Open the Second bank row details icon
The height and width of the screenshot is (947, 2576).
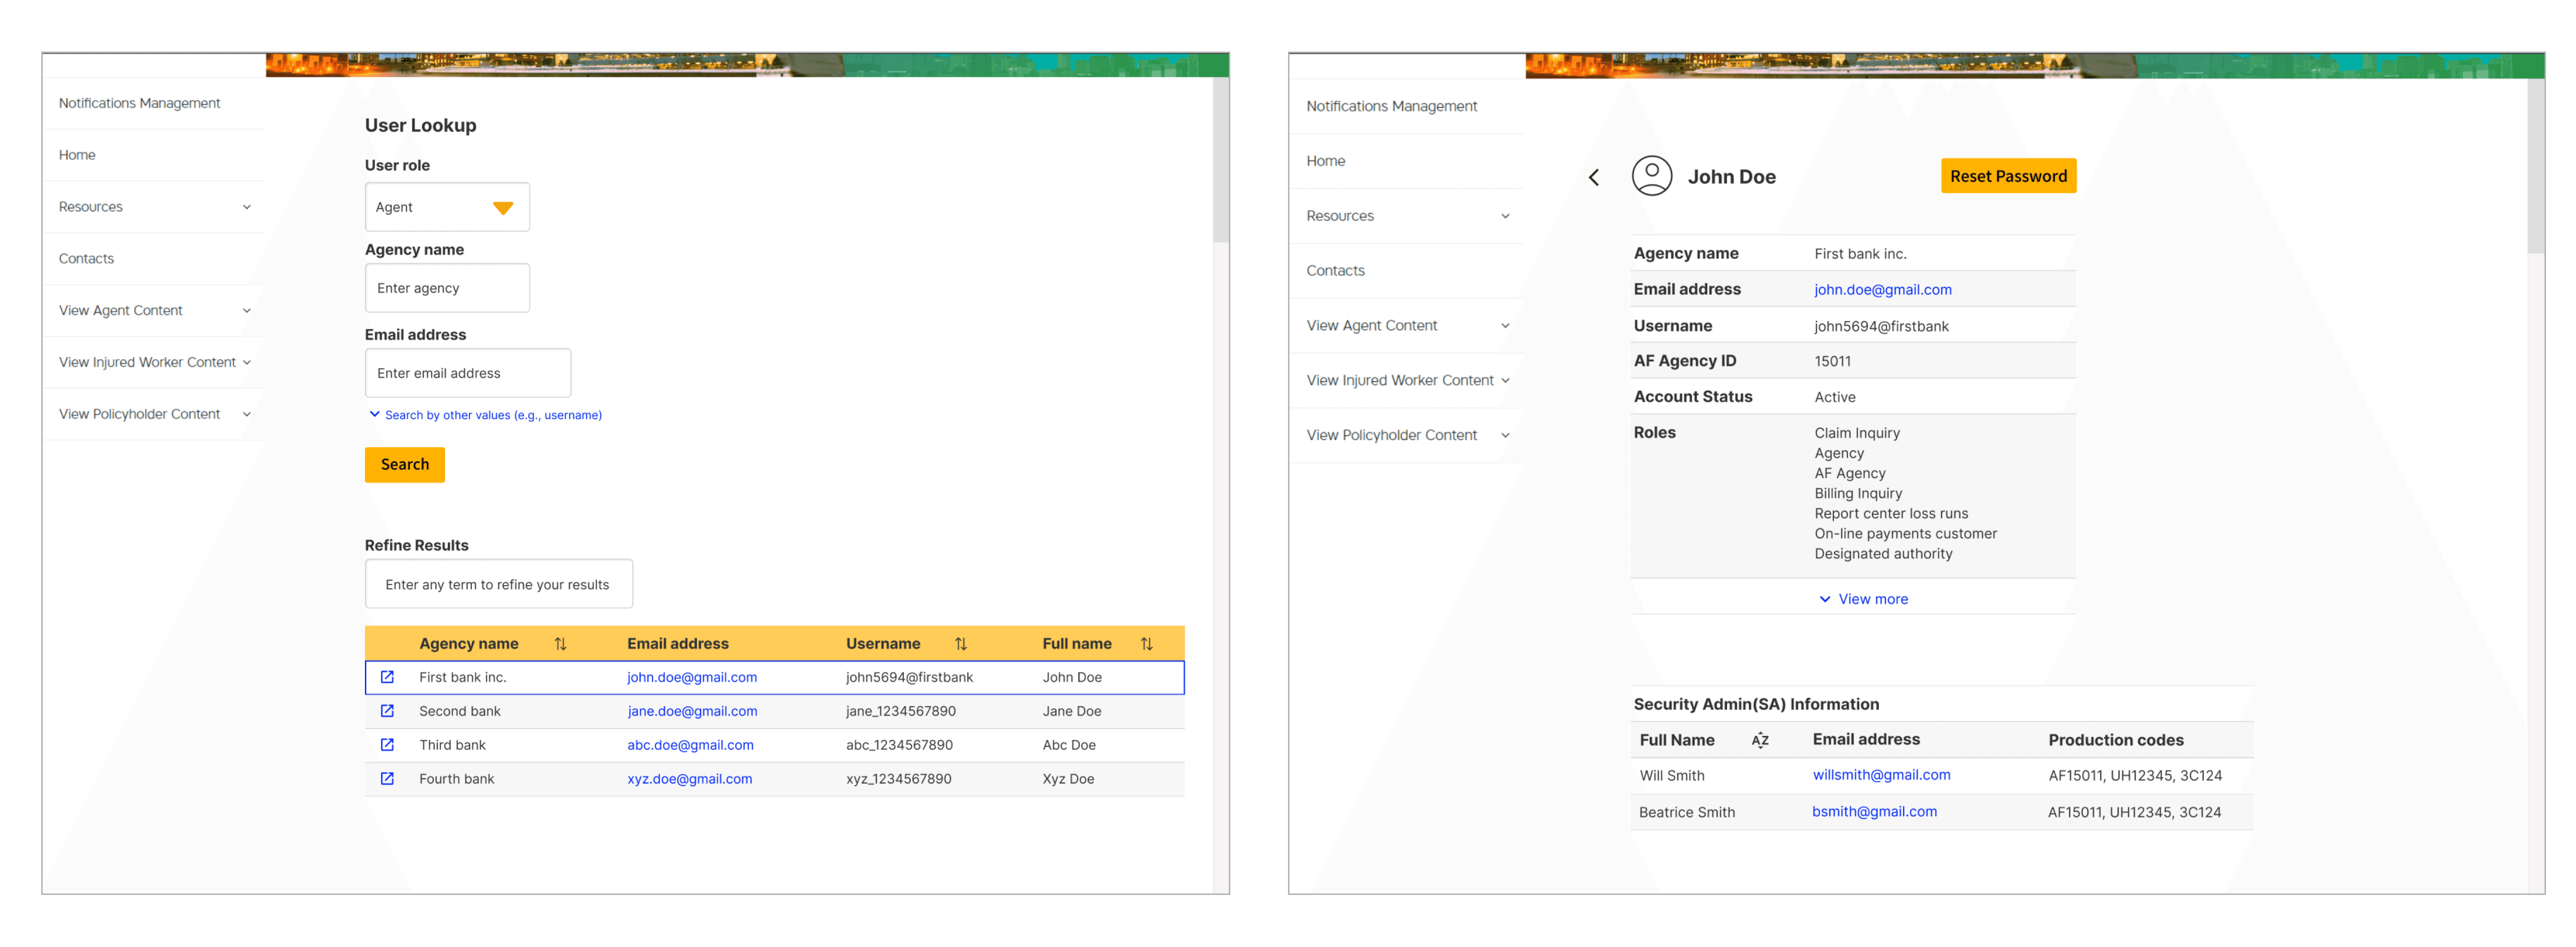(x=387, y=711)
